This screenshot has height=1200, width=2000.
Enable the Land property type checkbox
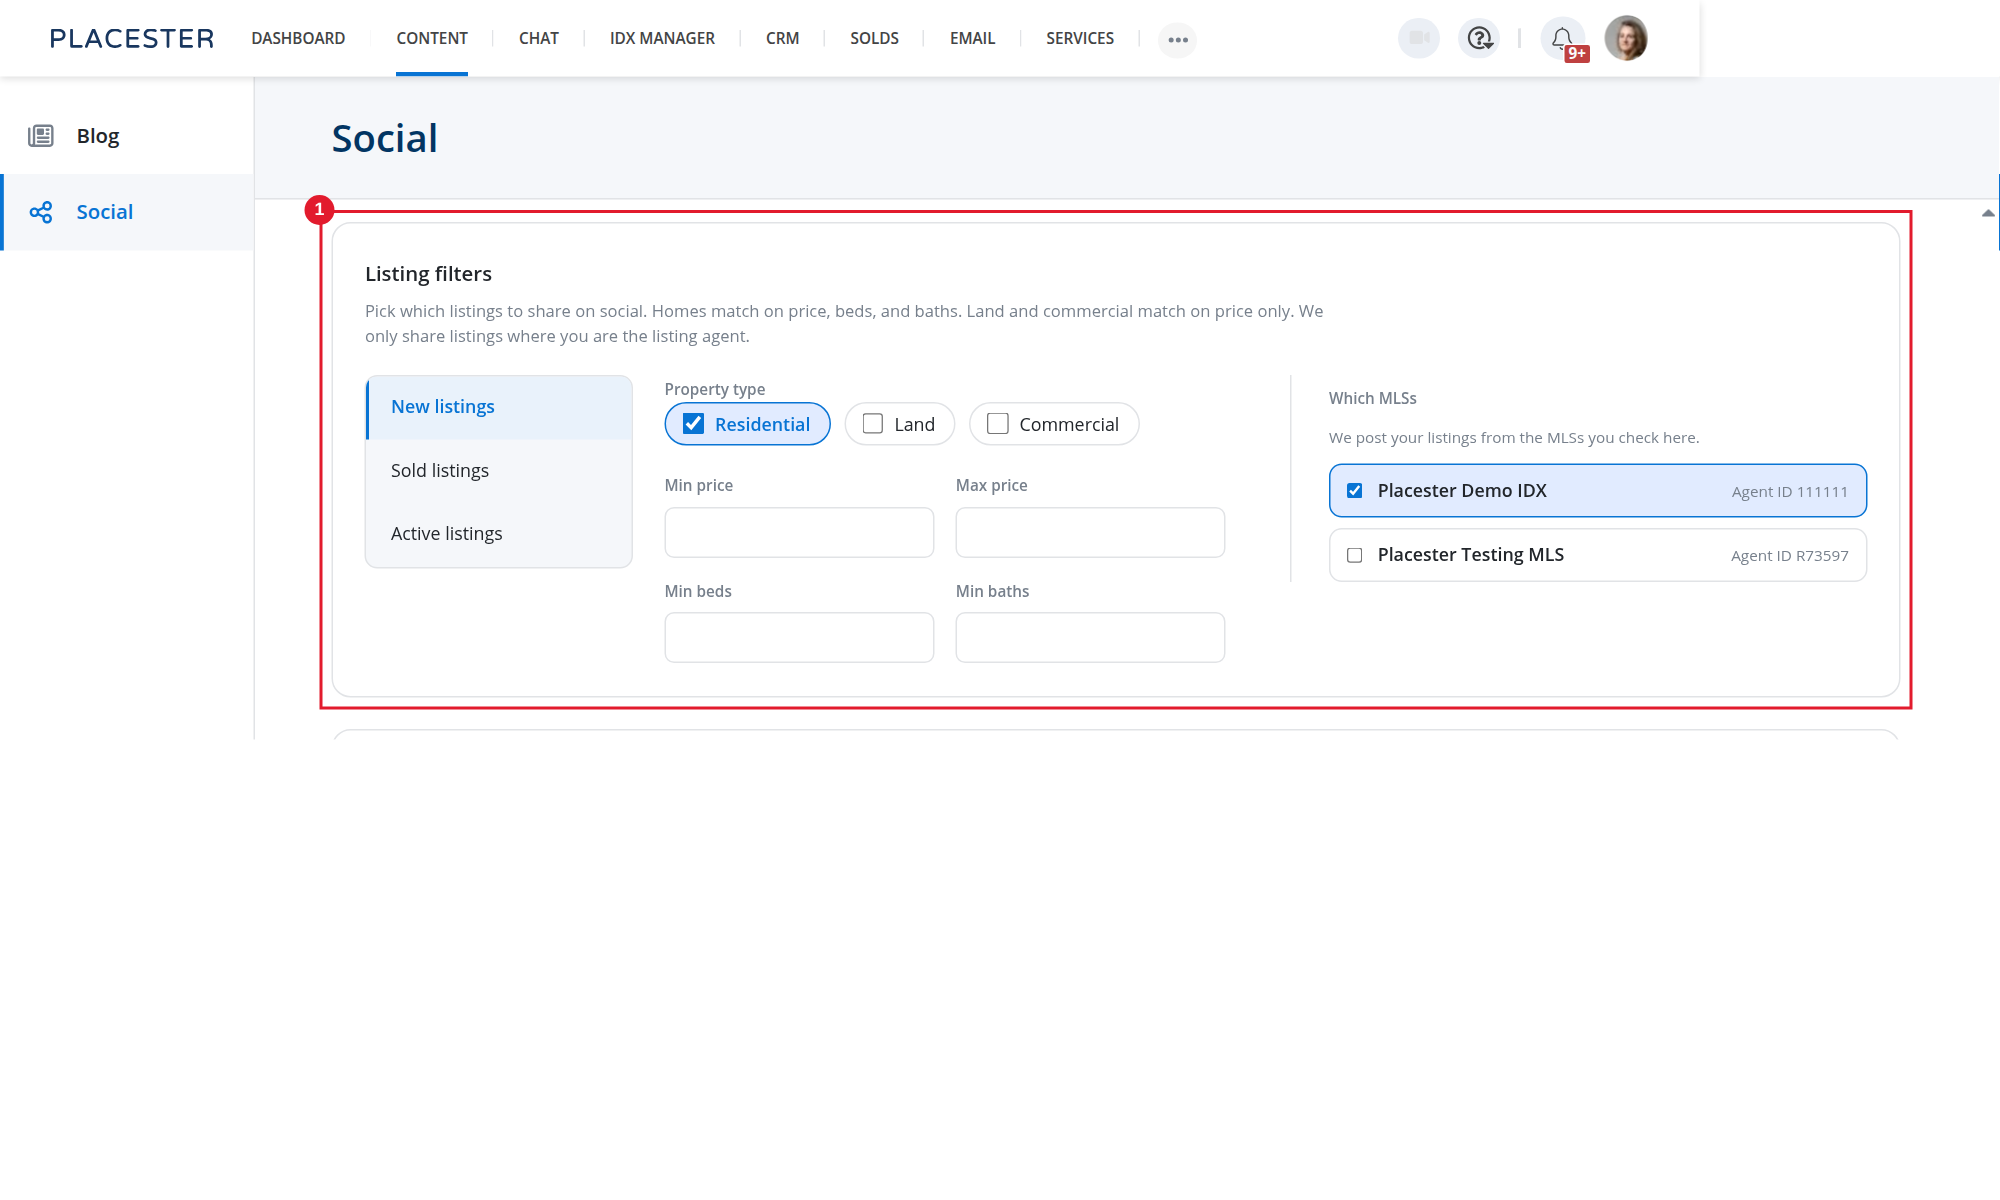pos(873,424)
